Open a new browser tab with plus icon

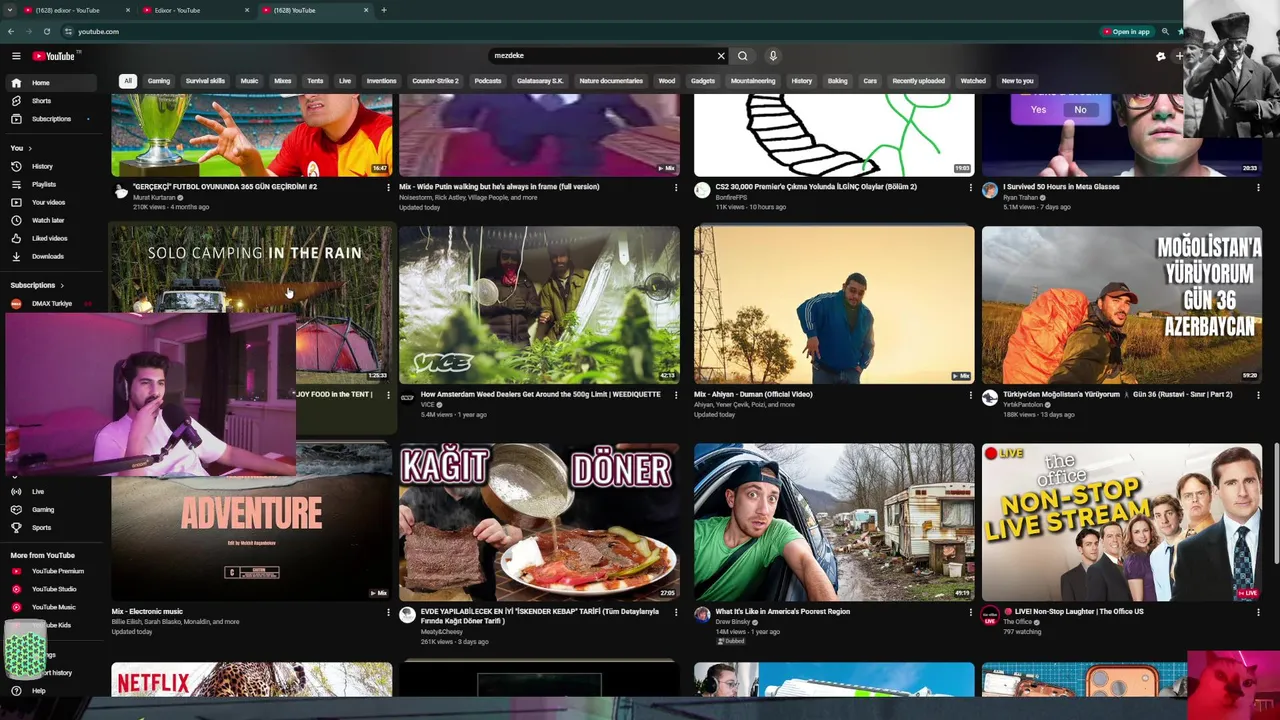[384, 10]
